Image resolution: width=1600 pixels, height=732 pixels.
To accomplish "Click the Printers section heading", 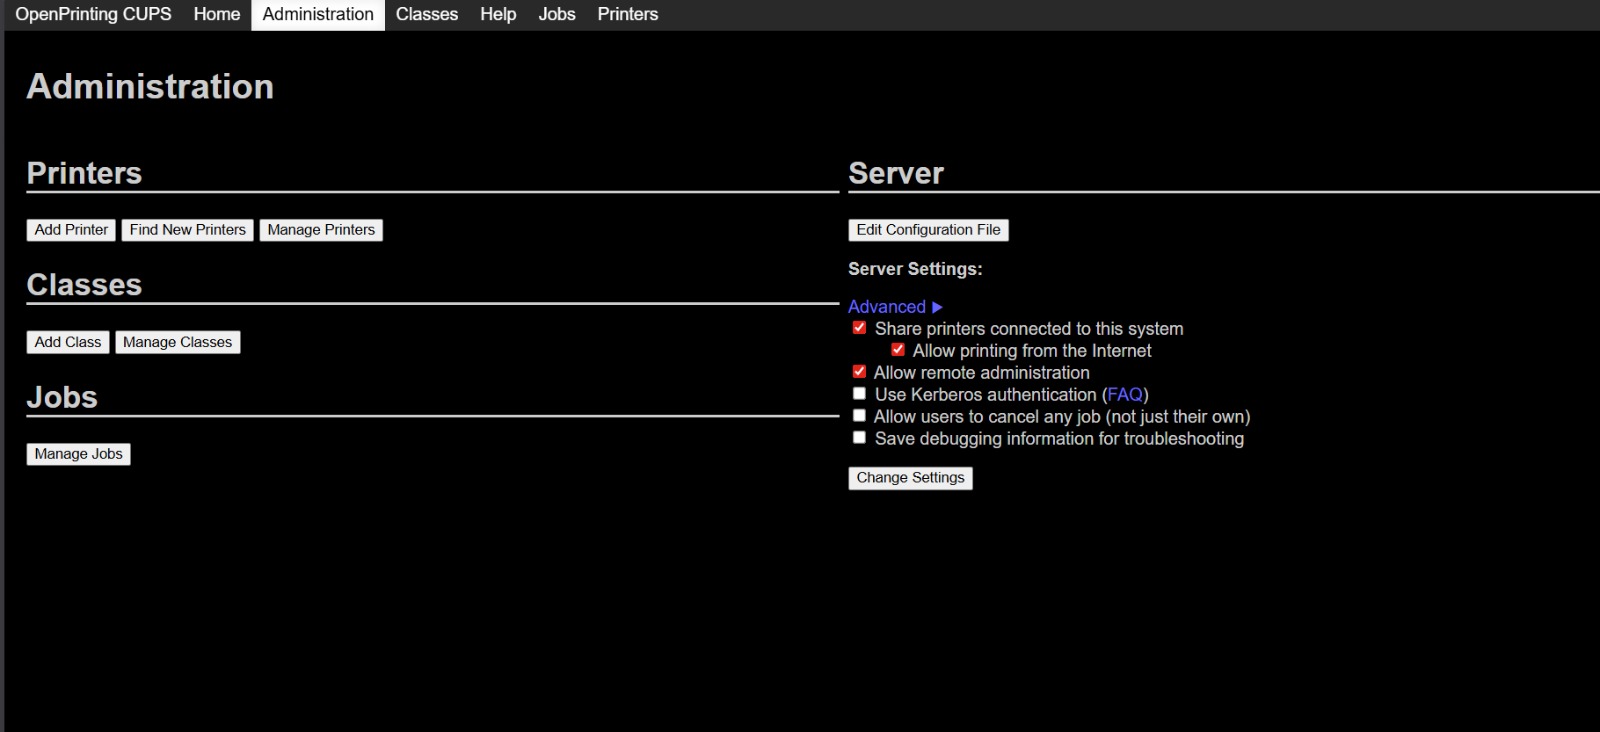I will point(84,173).
